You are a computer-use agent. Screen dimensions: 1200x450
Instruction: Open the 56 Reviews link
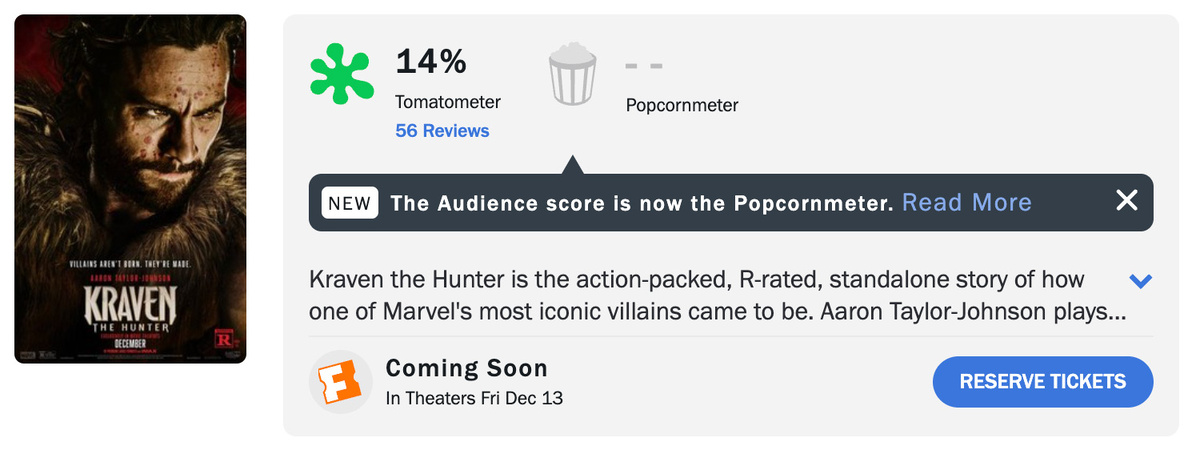[x=442, y=131]
